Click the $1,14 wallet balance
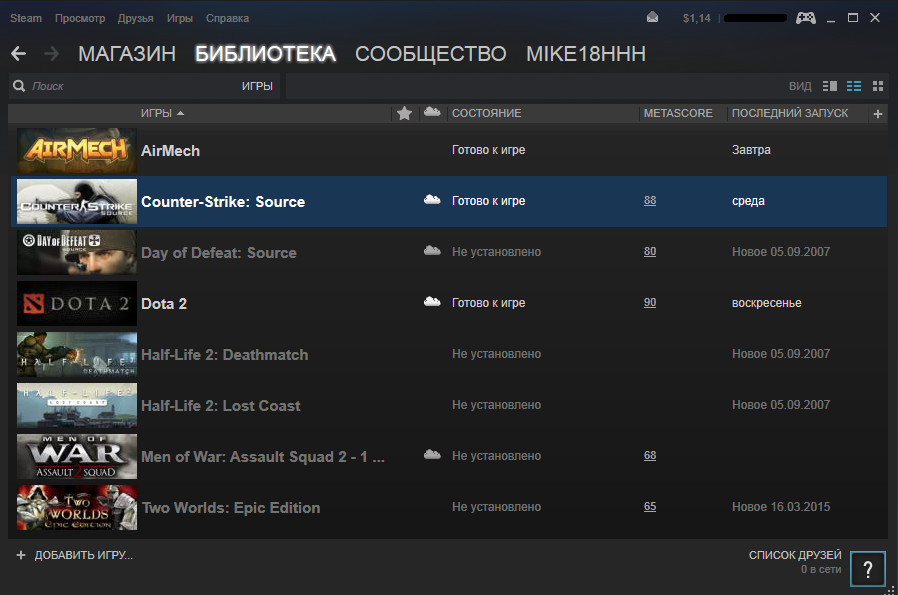Viewport: 898px width, 595px height. (696, 18)
